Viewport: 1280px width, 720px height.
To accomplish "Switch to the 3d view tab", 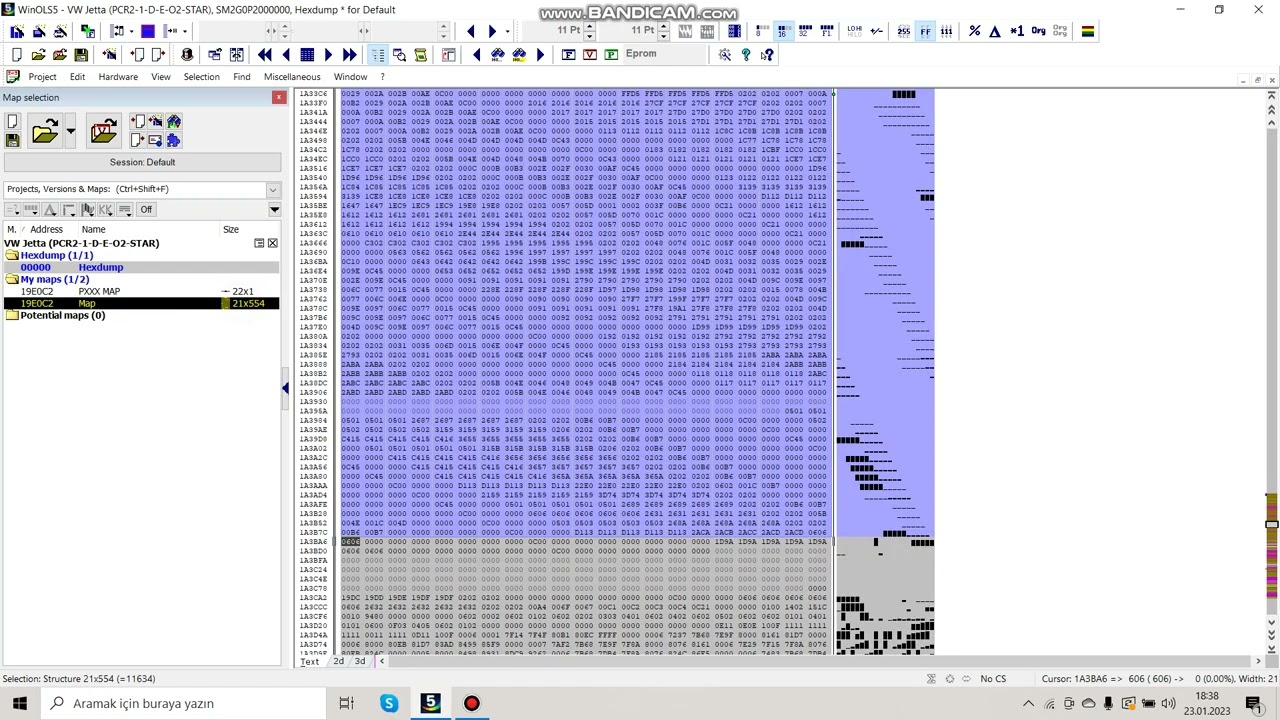I will click(x=360, y=662).
